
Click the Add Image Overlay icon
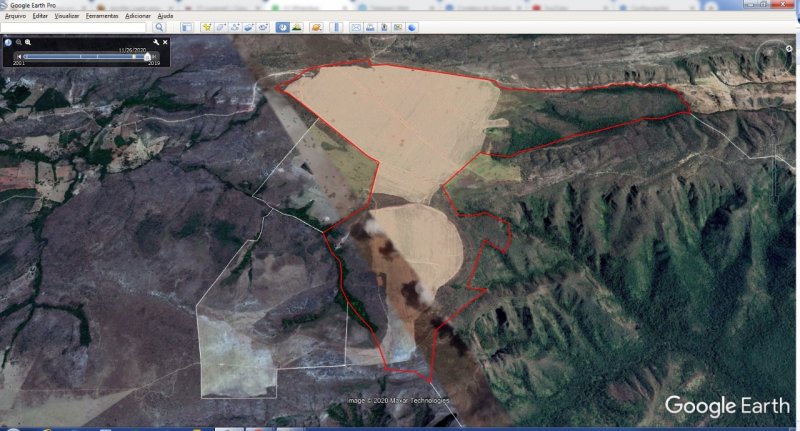click(x=248, y=27)
